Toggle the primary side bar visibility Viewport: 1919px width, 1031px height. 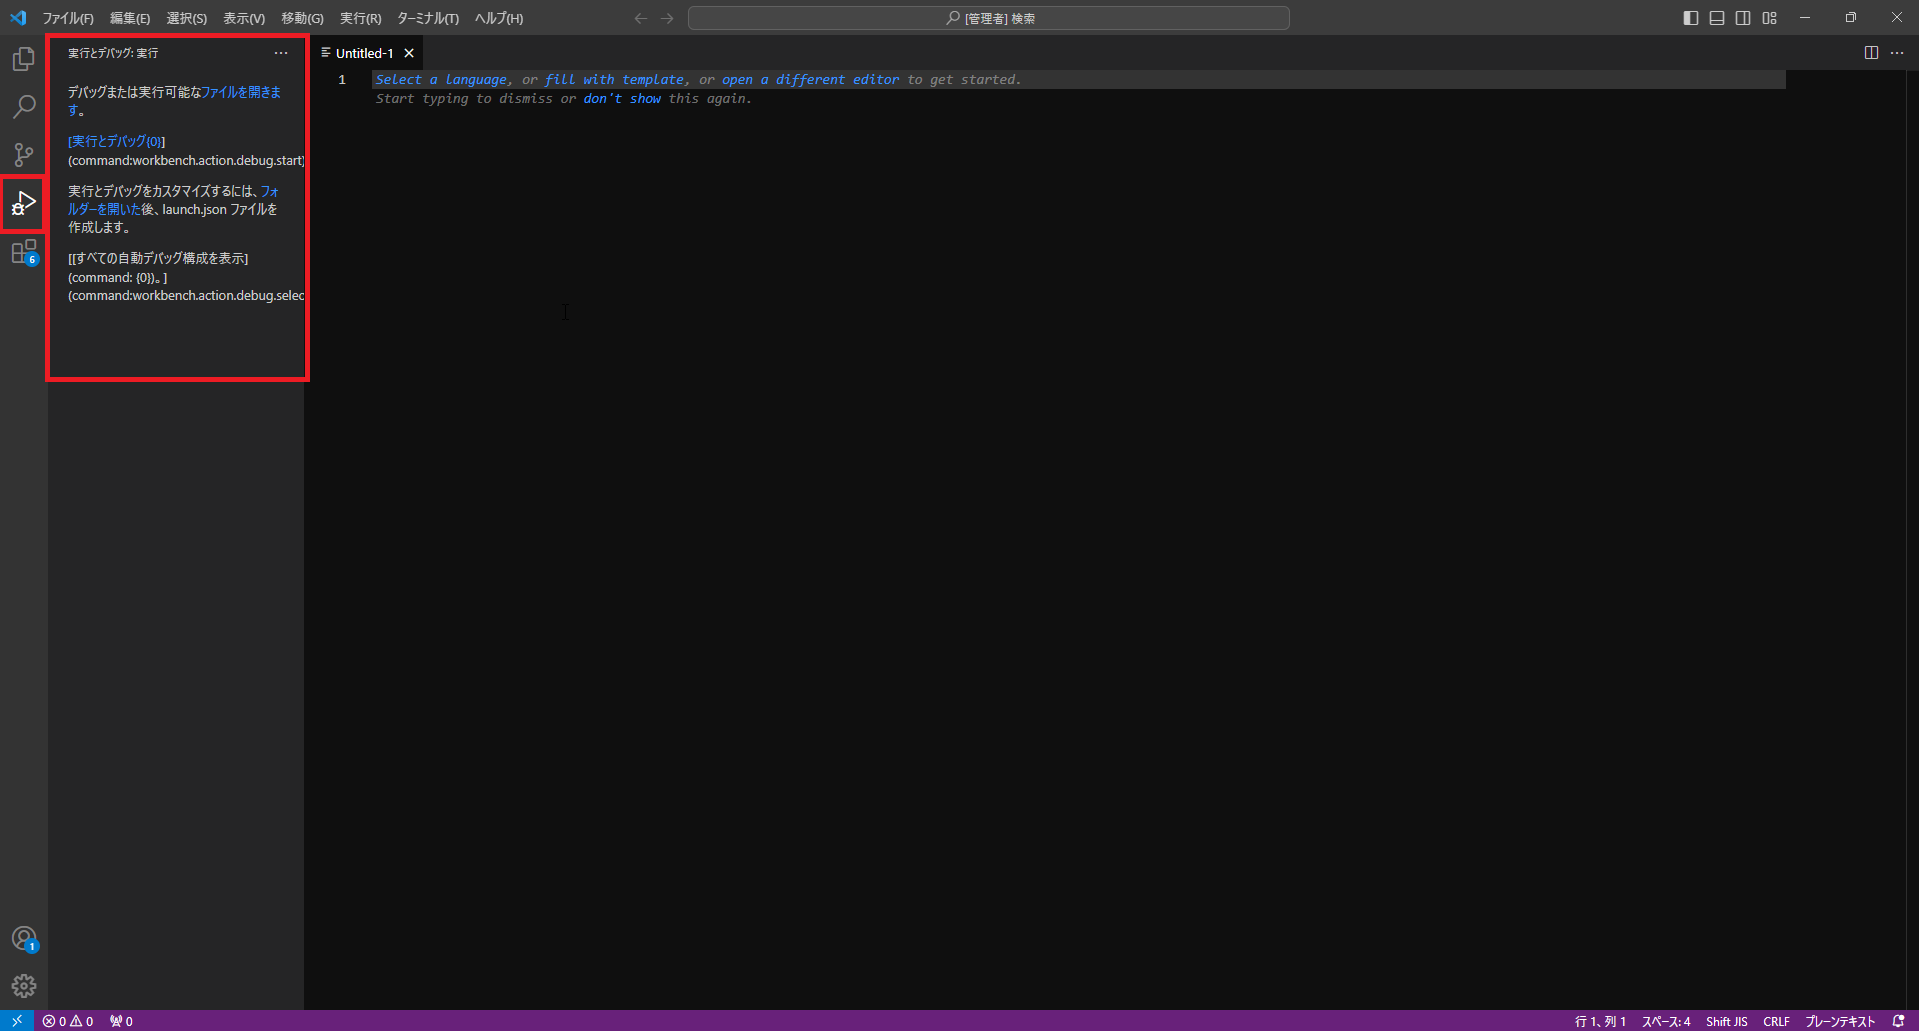tap(1691, 18)
